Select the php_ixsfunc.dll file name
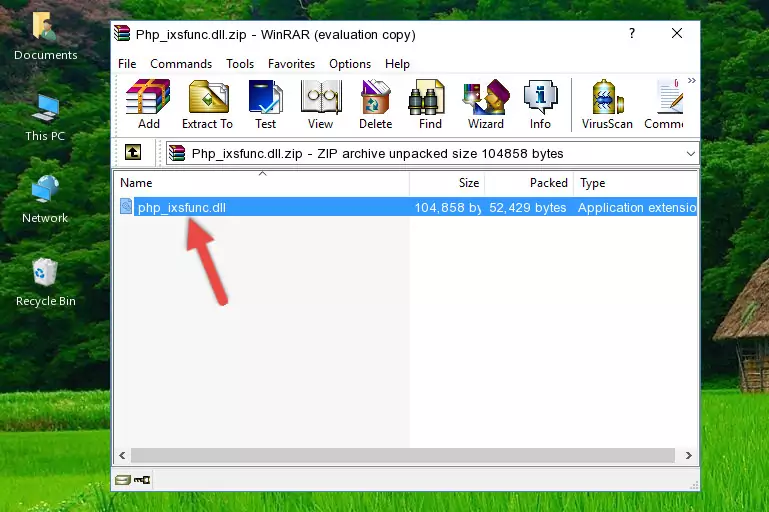Screen dimensions: 769x512 182,207
